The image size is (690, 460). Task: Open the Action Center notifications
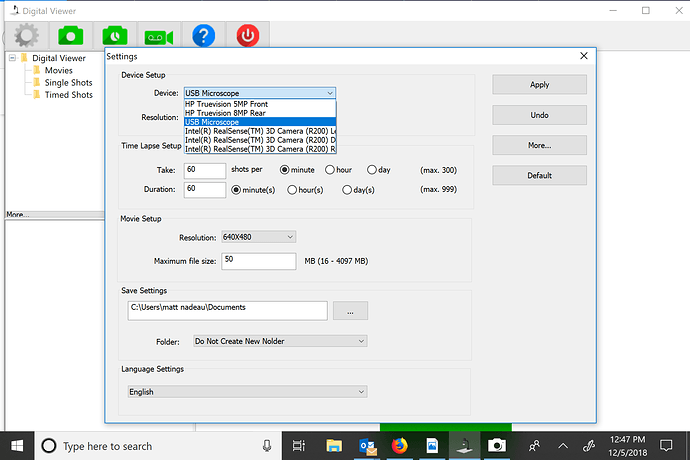pyautogui.click(x=666, y=446)
